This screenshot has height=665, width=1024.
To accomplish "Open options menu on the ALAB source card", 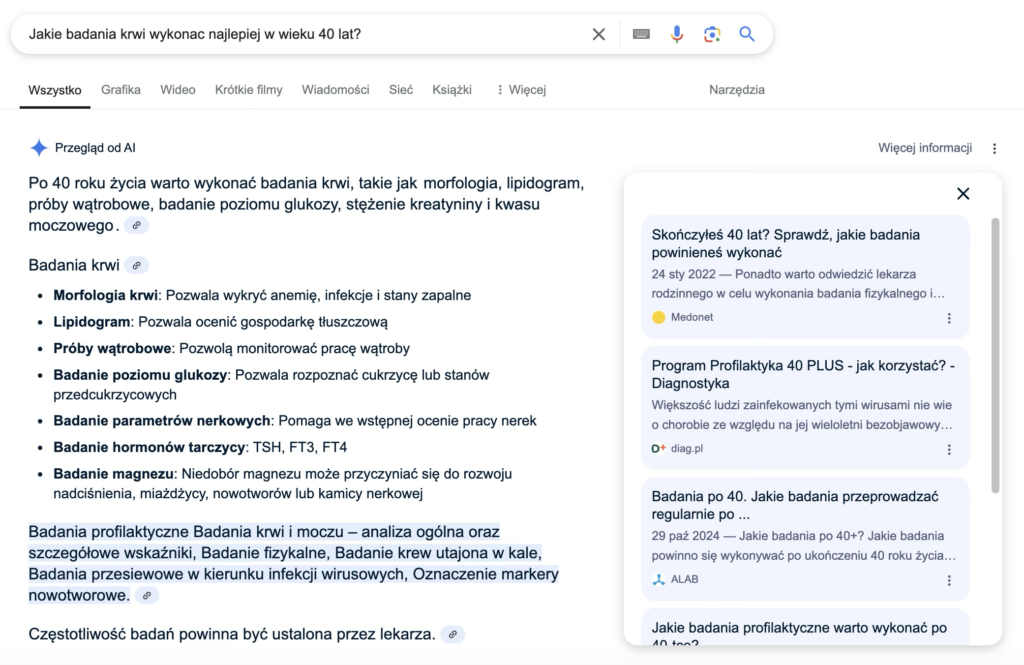I will pyautogui.click(x=949, y=580).
